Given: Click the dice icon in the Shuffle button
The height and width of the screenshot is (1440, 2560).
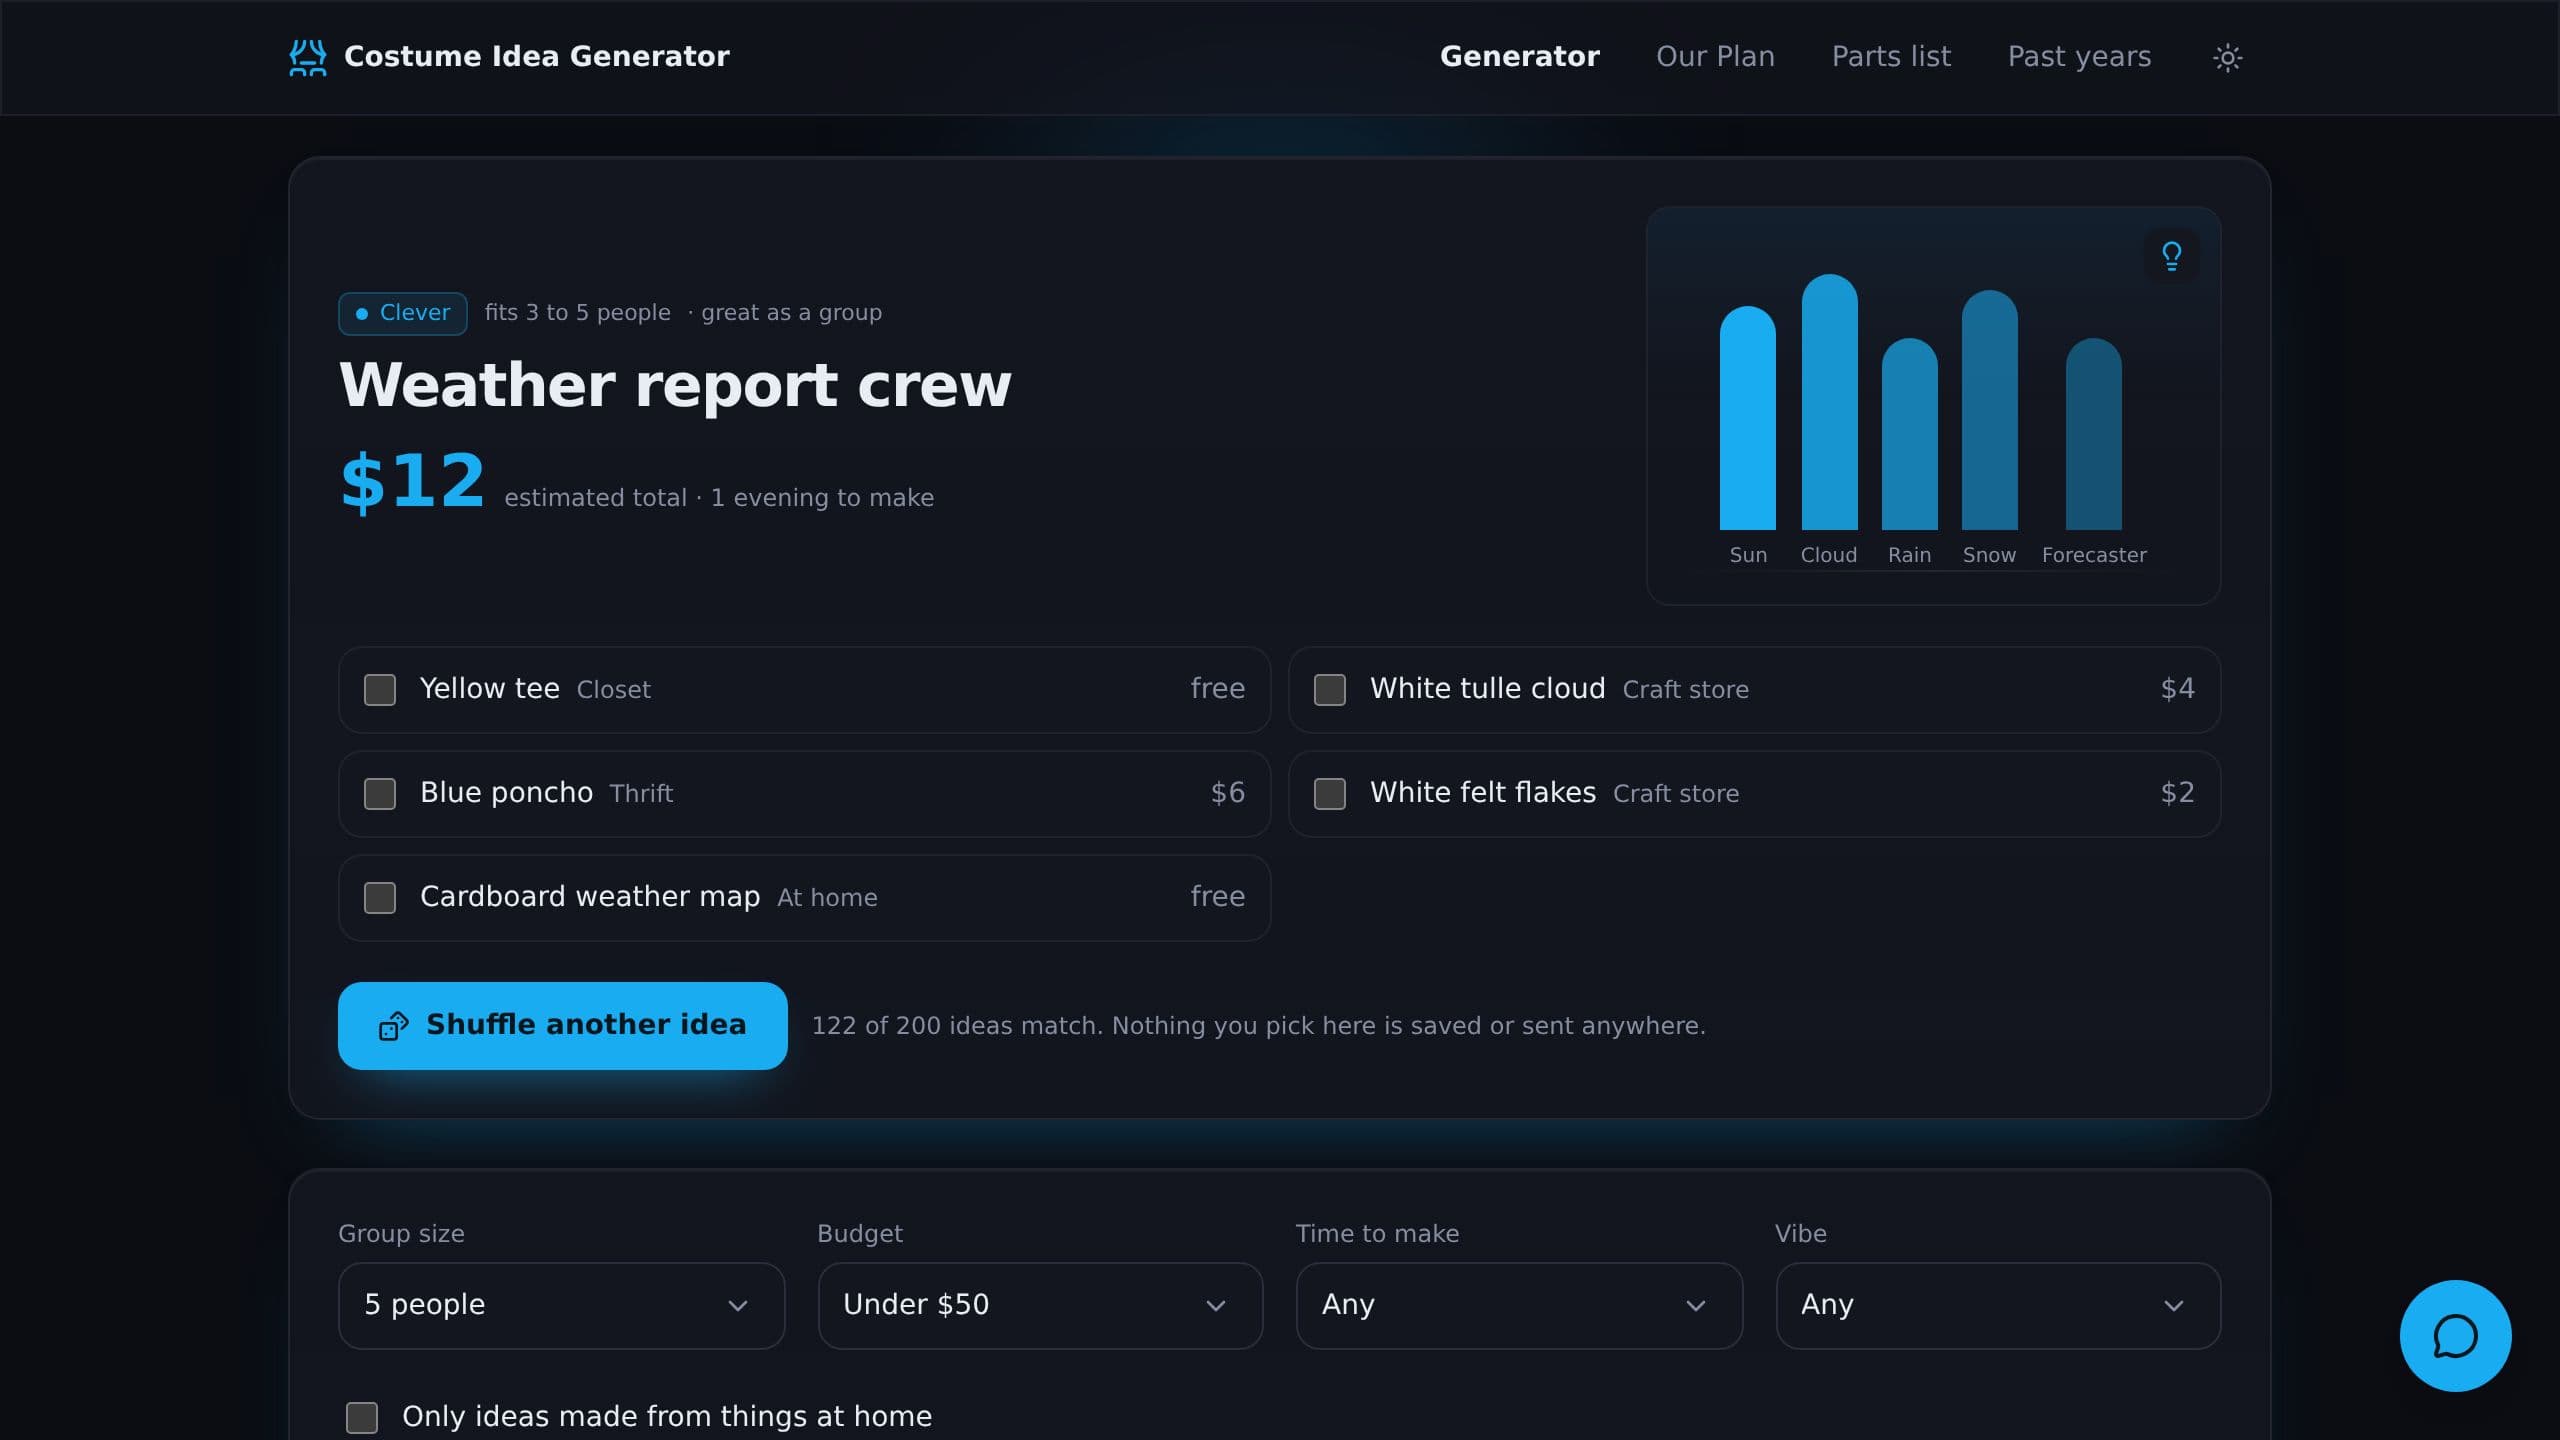Looking at the screenshot, I should (393, 1026).
